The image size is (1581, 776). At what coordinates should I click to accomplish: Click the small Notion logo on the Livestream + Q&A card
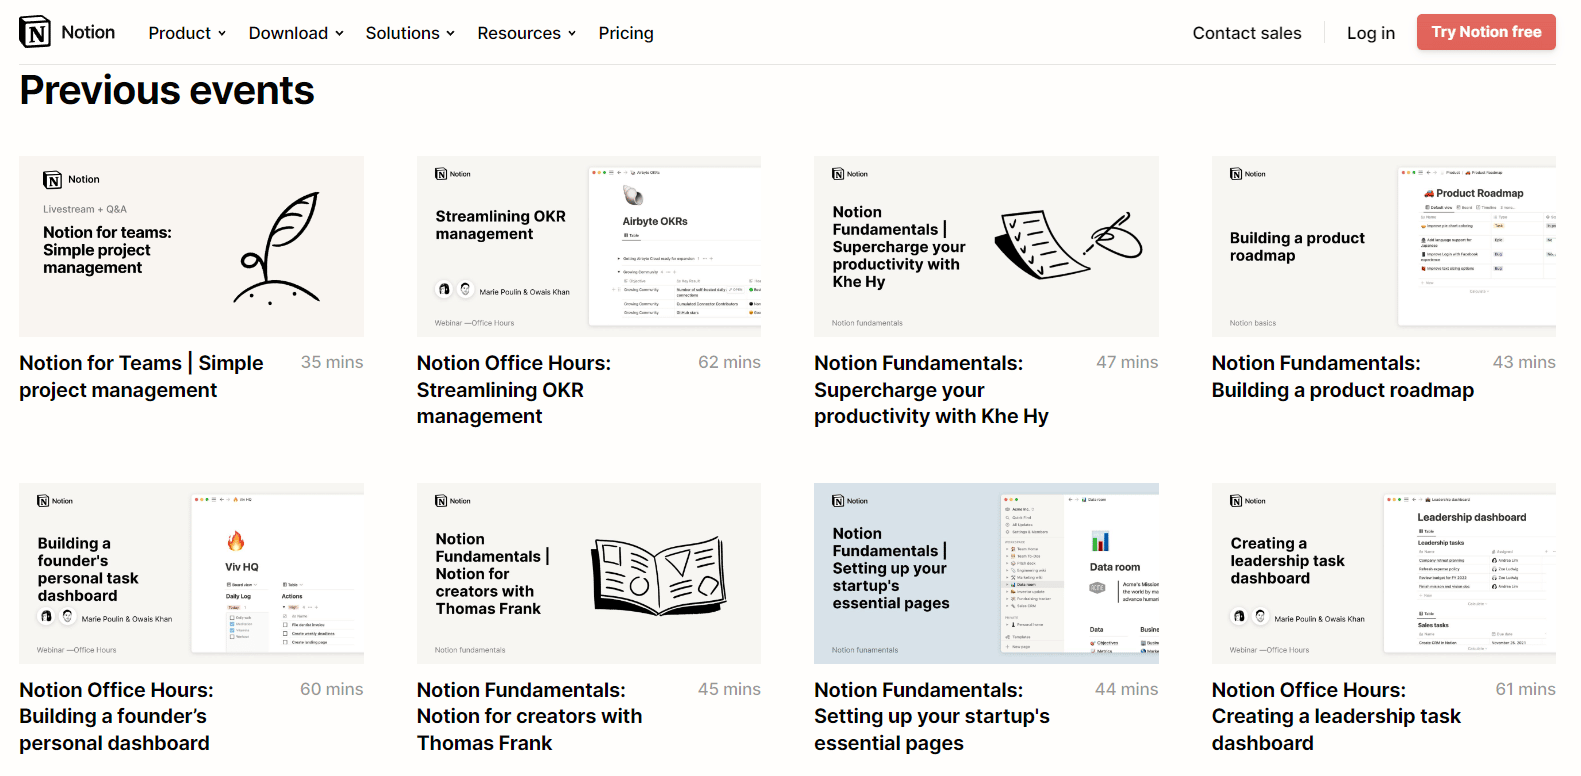[x=52, y=180]
